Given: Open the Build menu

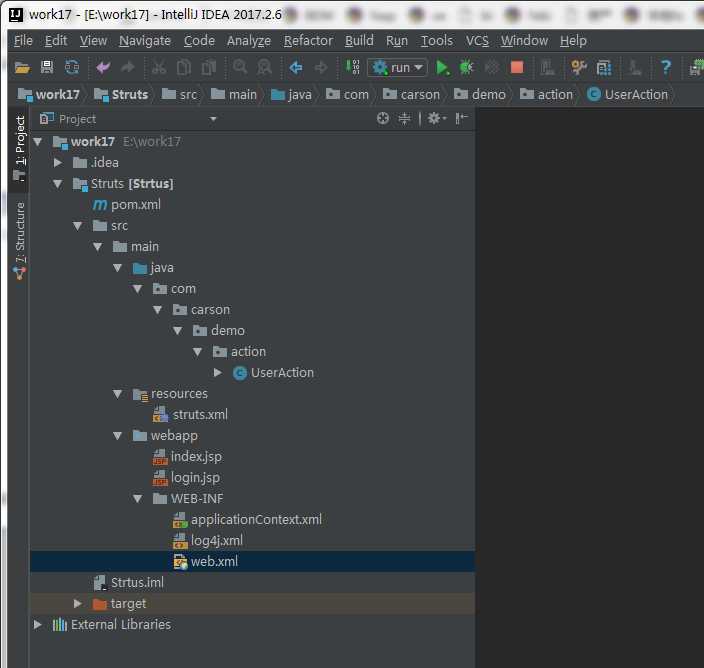Looking at the screenshot, I should 359,41.
